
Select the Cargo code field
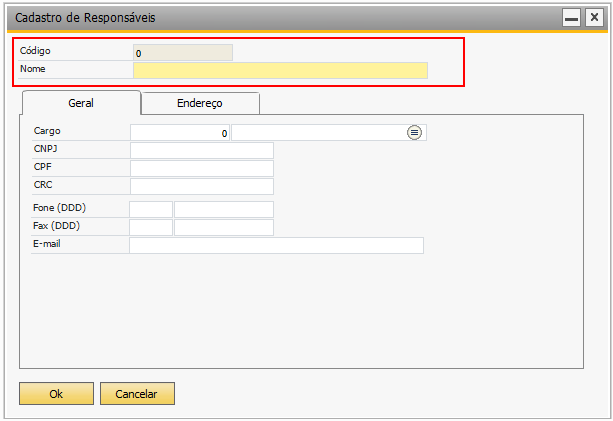[x=180, y=133]
